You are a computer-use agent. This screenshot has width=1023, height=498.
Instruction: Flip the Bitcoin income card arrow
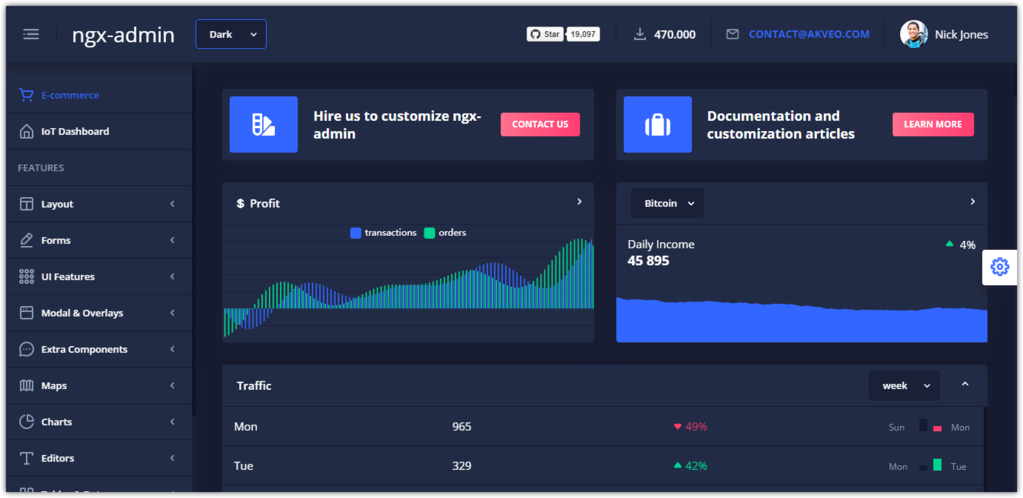972,202
